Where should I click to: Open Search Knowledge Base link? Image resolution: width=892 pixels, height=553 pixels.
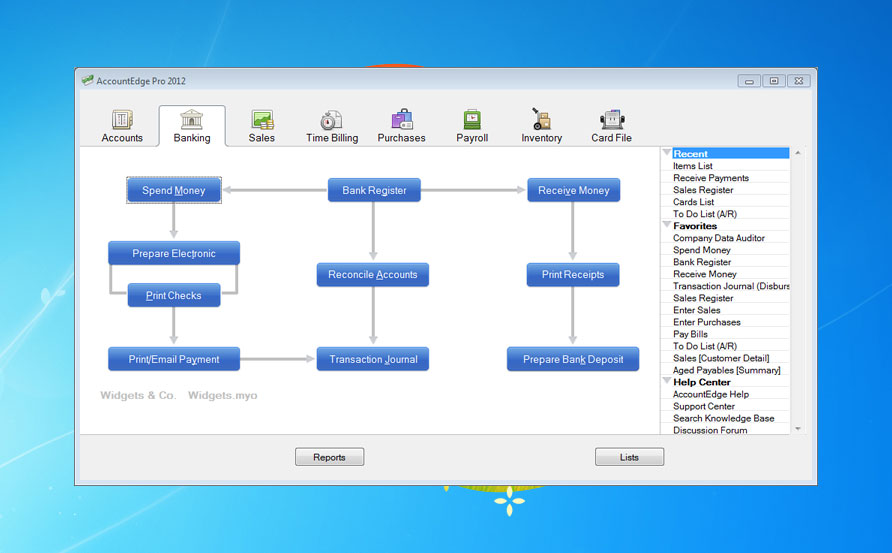pos(724,418)
